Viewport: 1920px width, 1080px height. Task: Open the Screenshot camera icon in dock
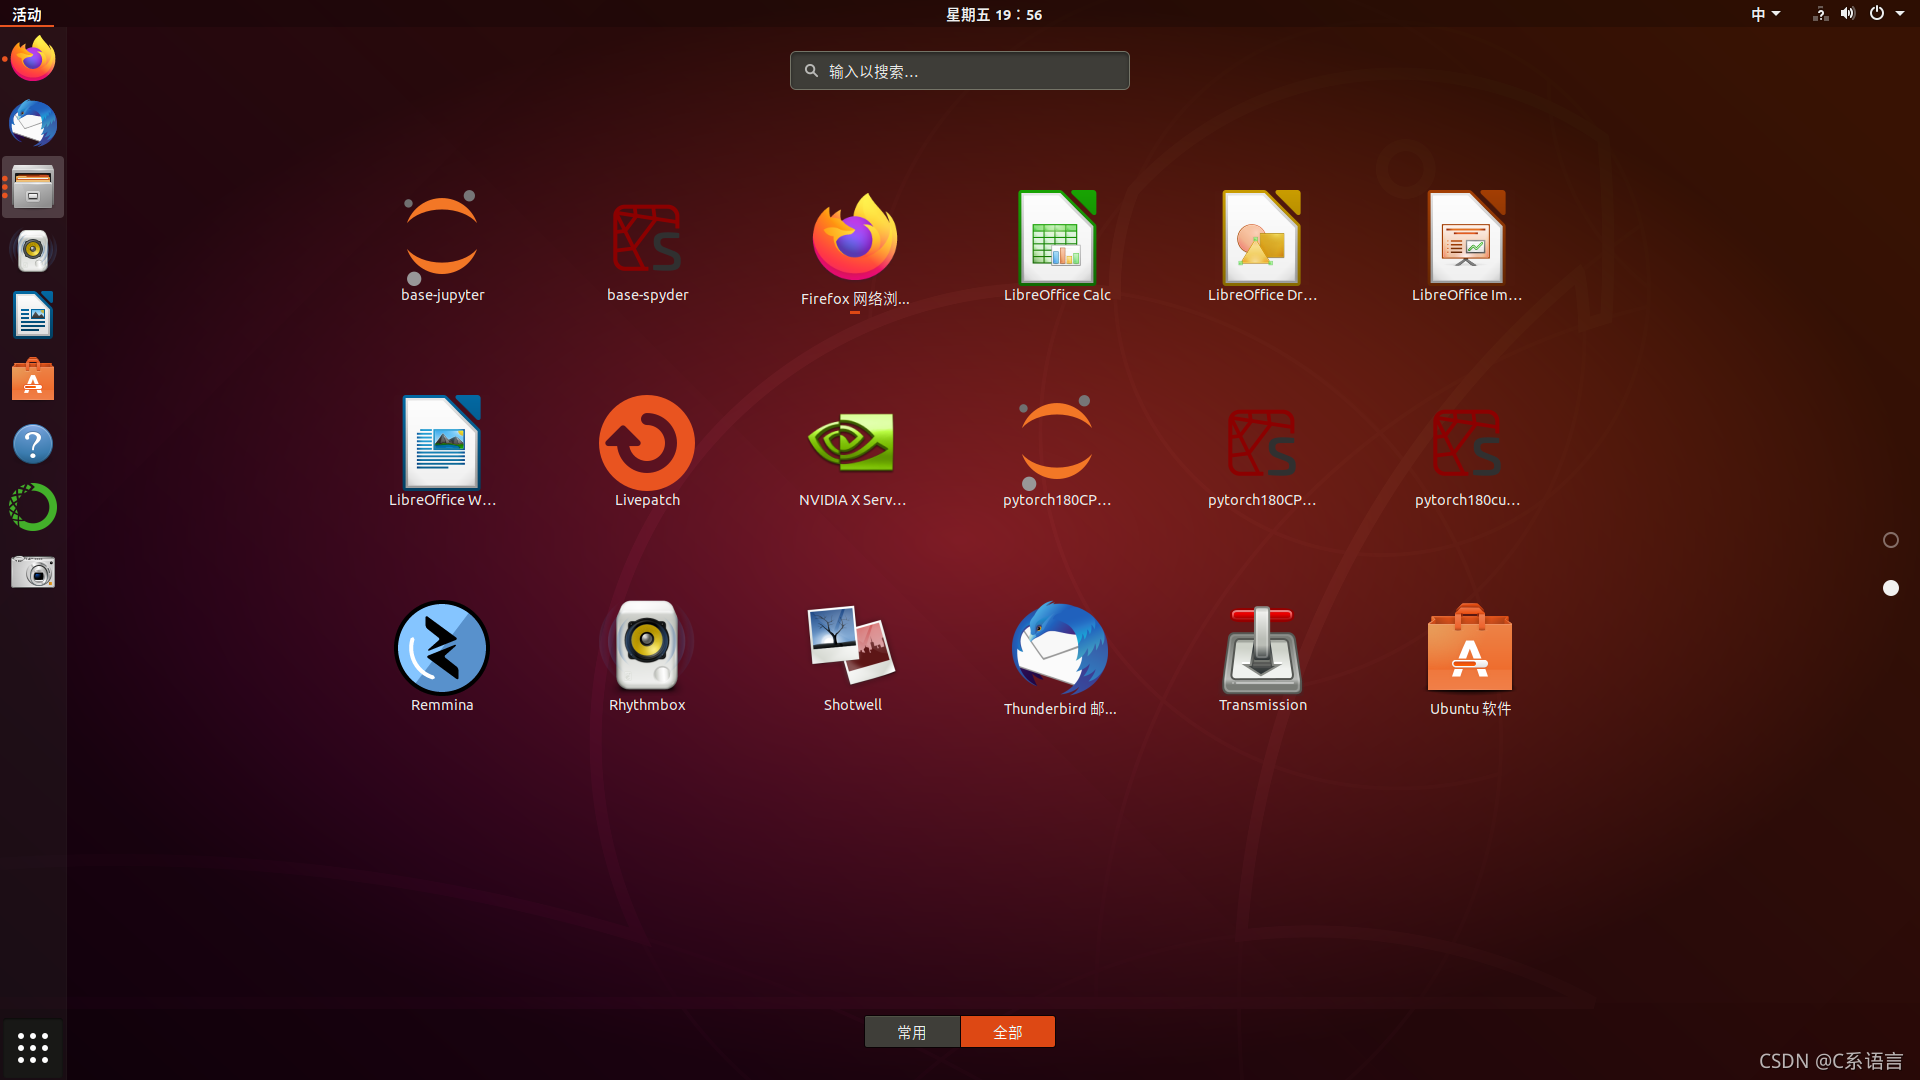(x=33, y=572)
